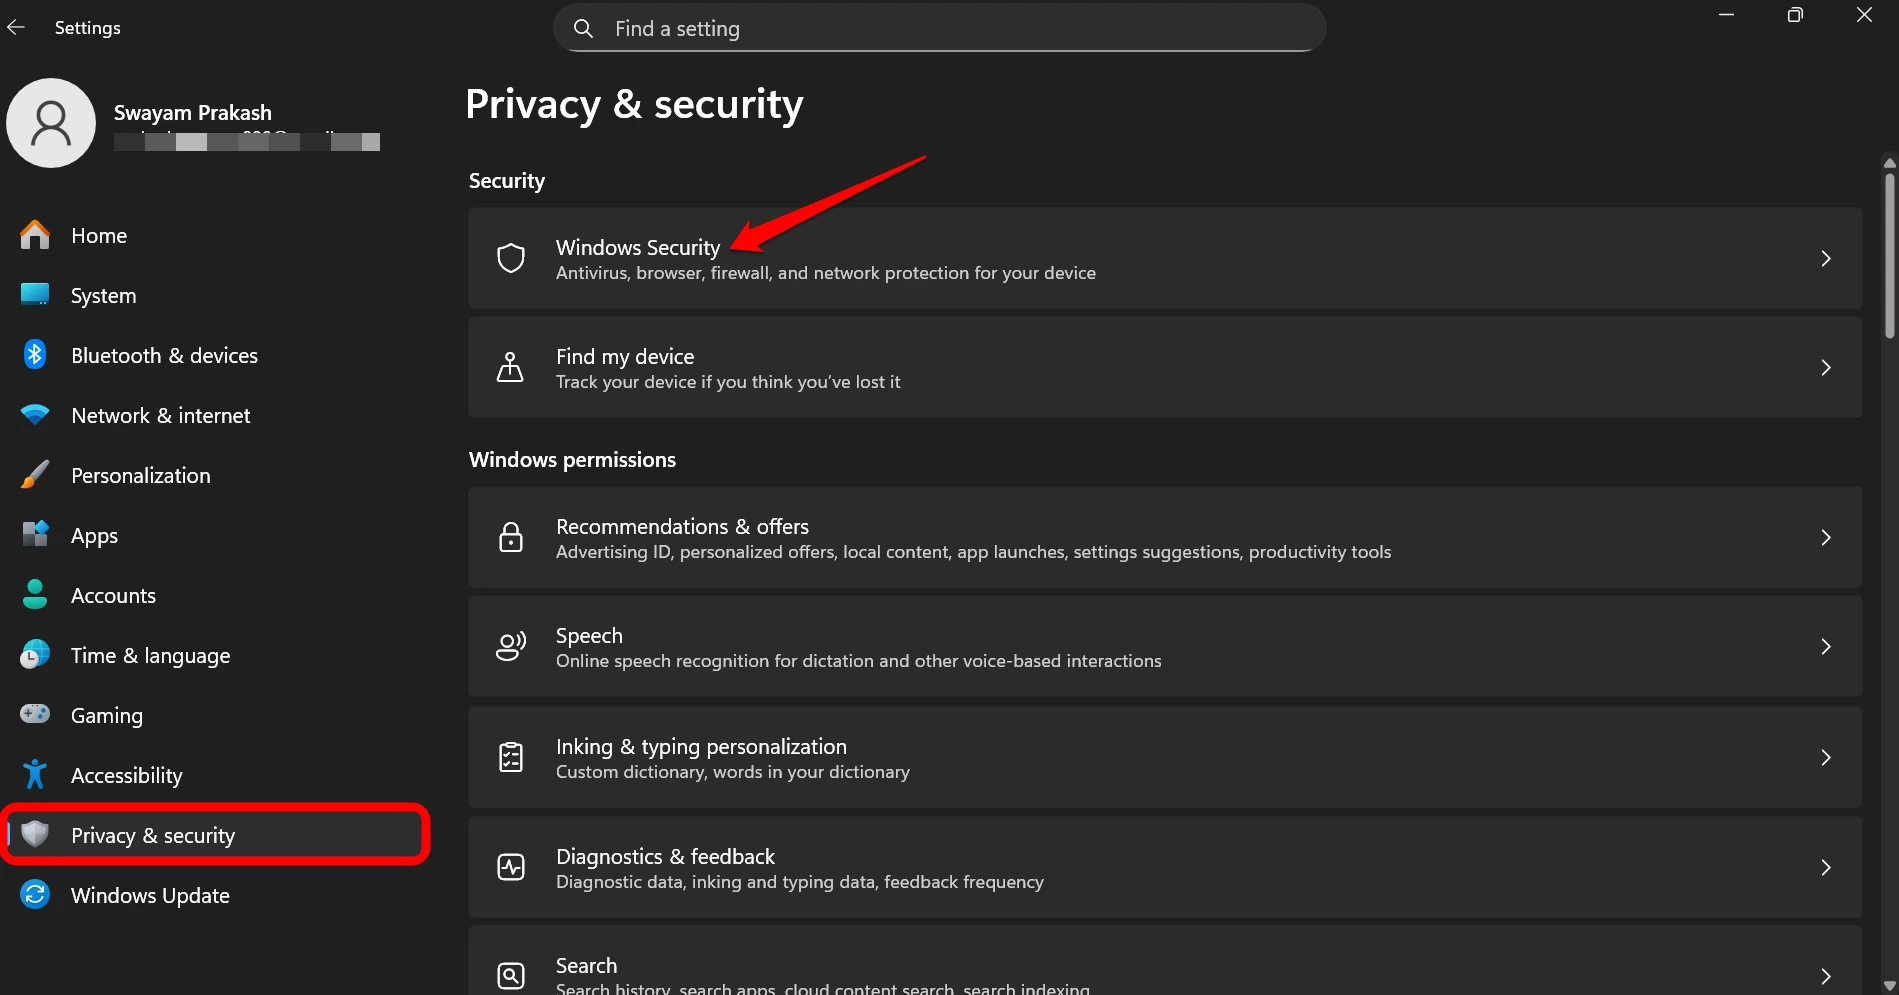
Task: Switch to the Time & language section
Action: (150, 655)
